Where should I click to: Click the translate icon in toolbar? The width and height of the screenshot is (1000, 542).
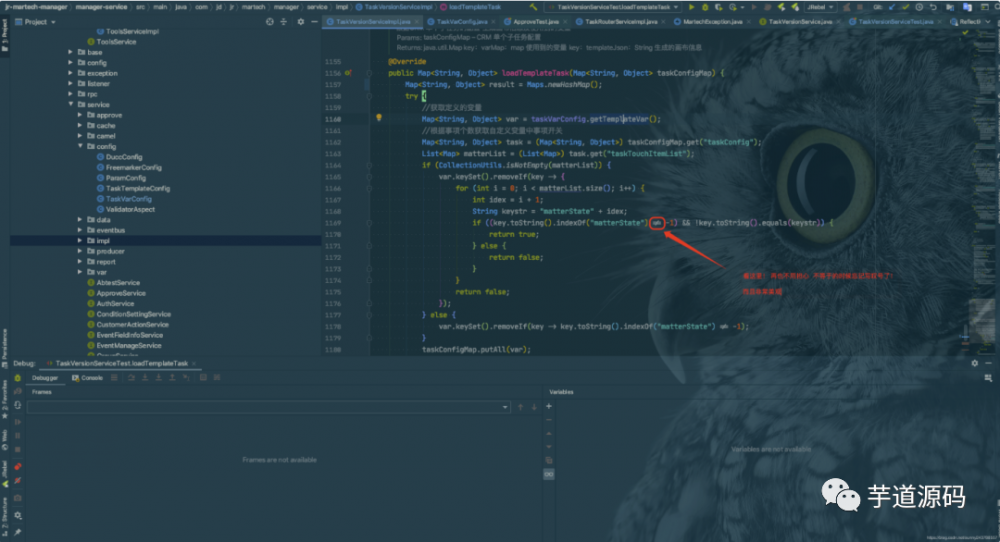(x=967, y=7)
